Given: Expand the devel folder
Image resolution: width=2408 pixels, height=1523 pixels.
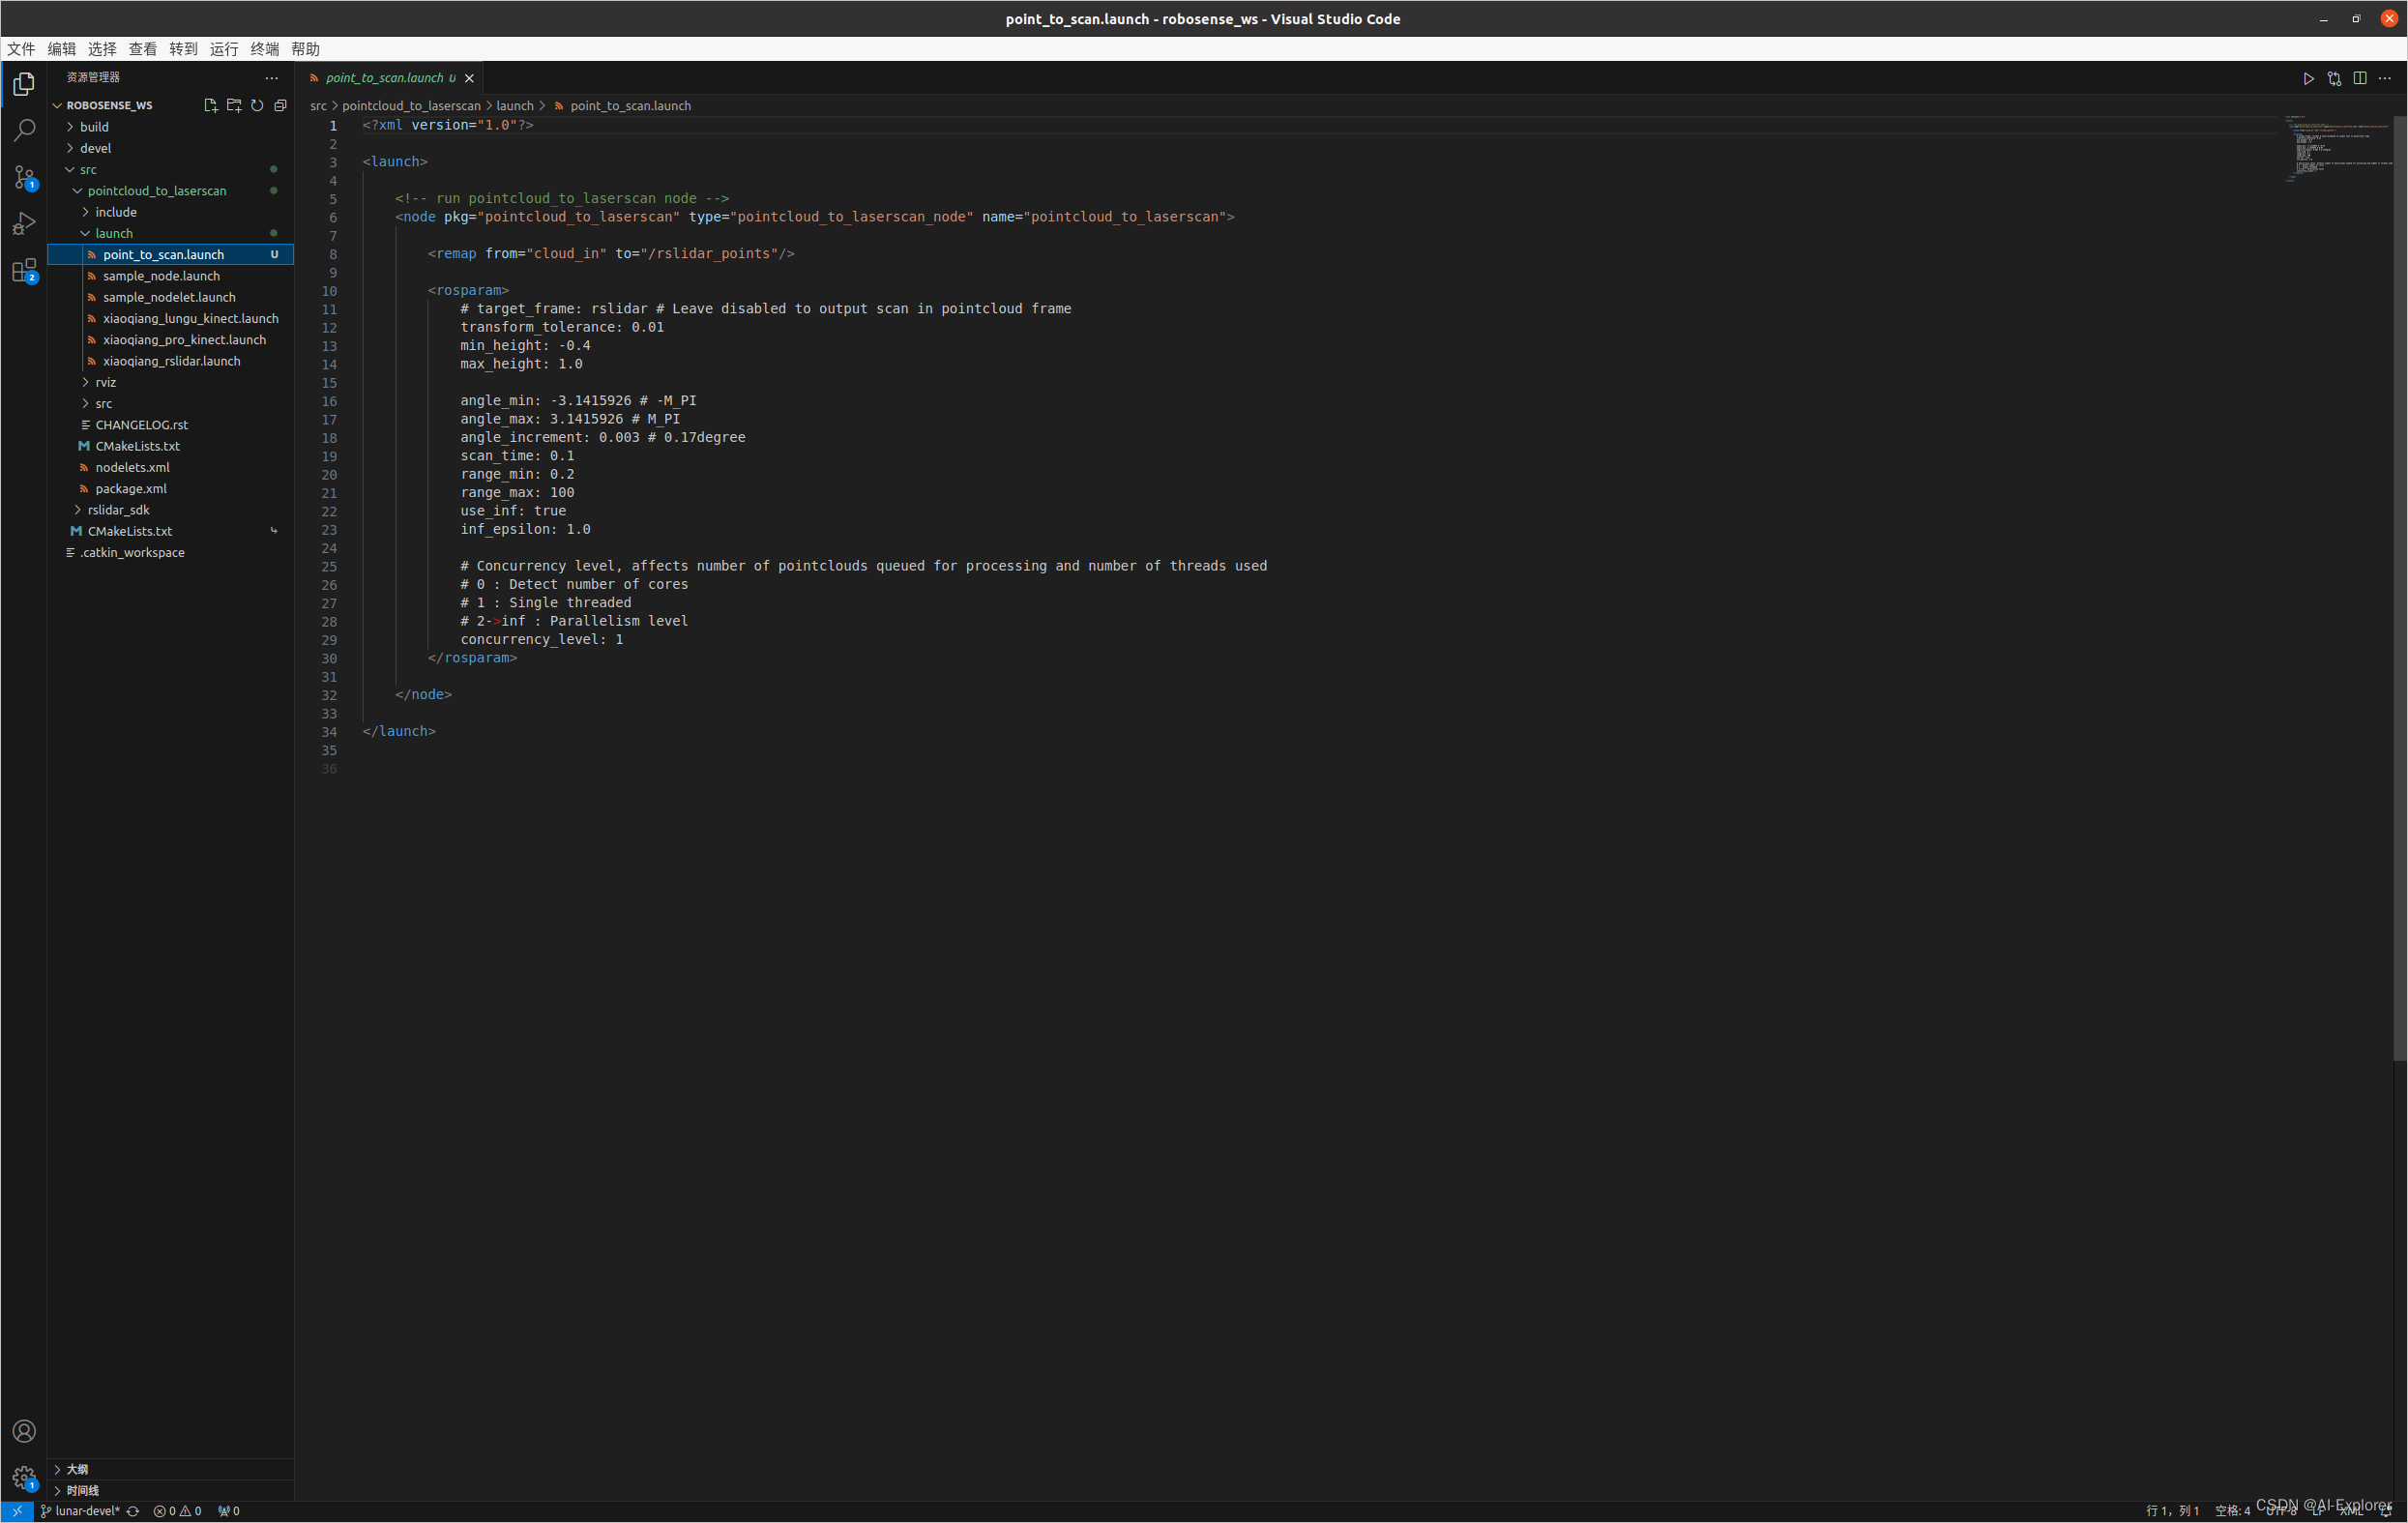Looking at the screenshot, I should [x=171, y=148].
